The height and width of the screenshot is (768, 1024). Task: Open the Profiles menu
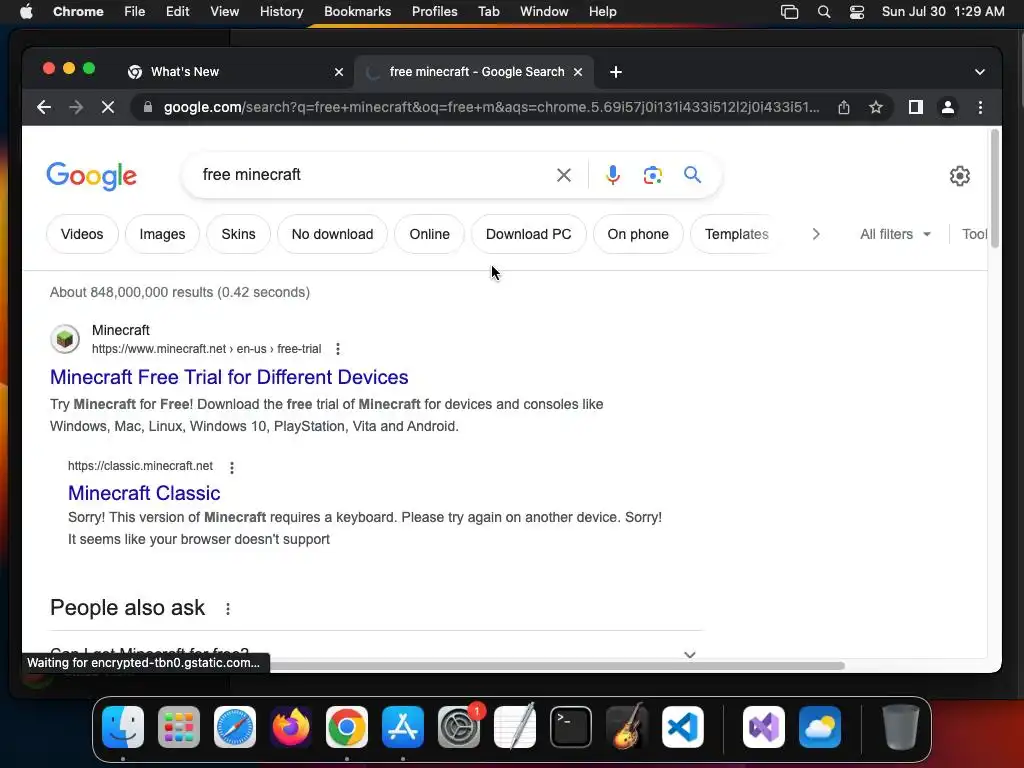pos(434,12)
